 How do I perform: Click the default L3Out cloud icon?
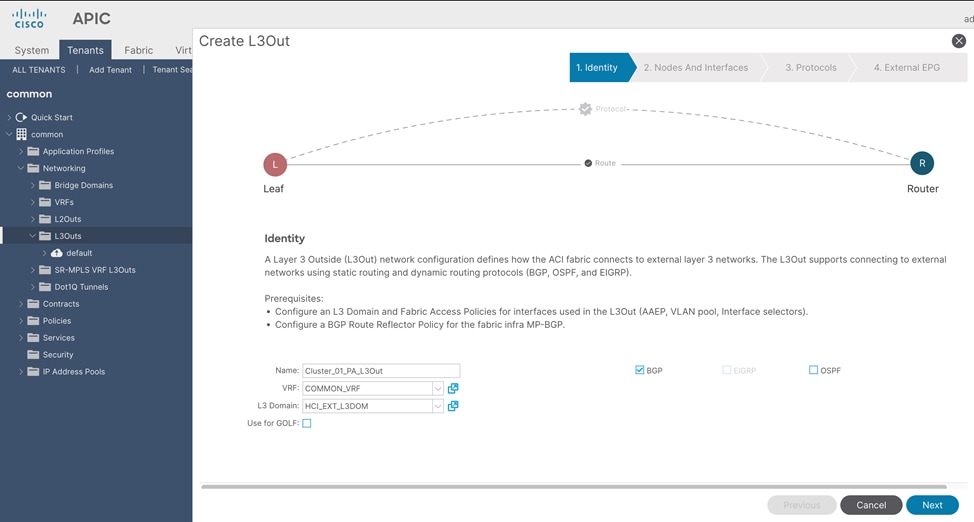pyautogui.click(x=57, y=253)
